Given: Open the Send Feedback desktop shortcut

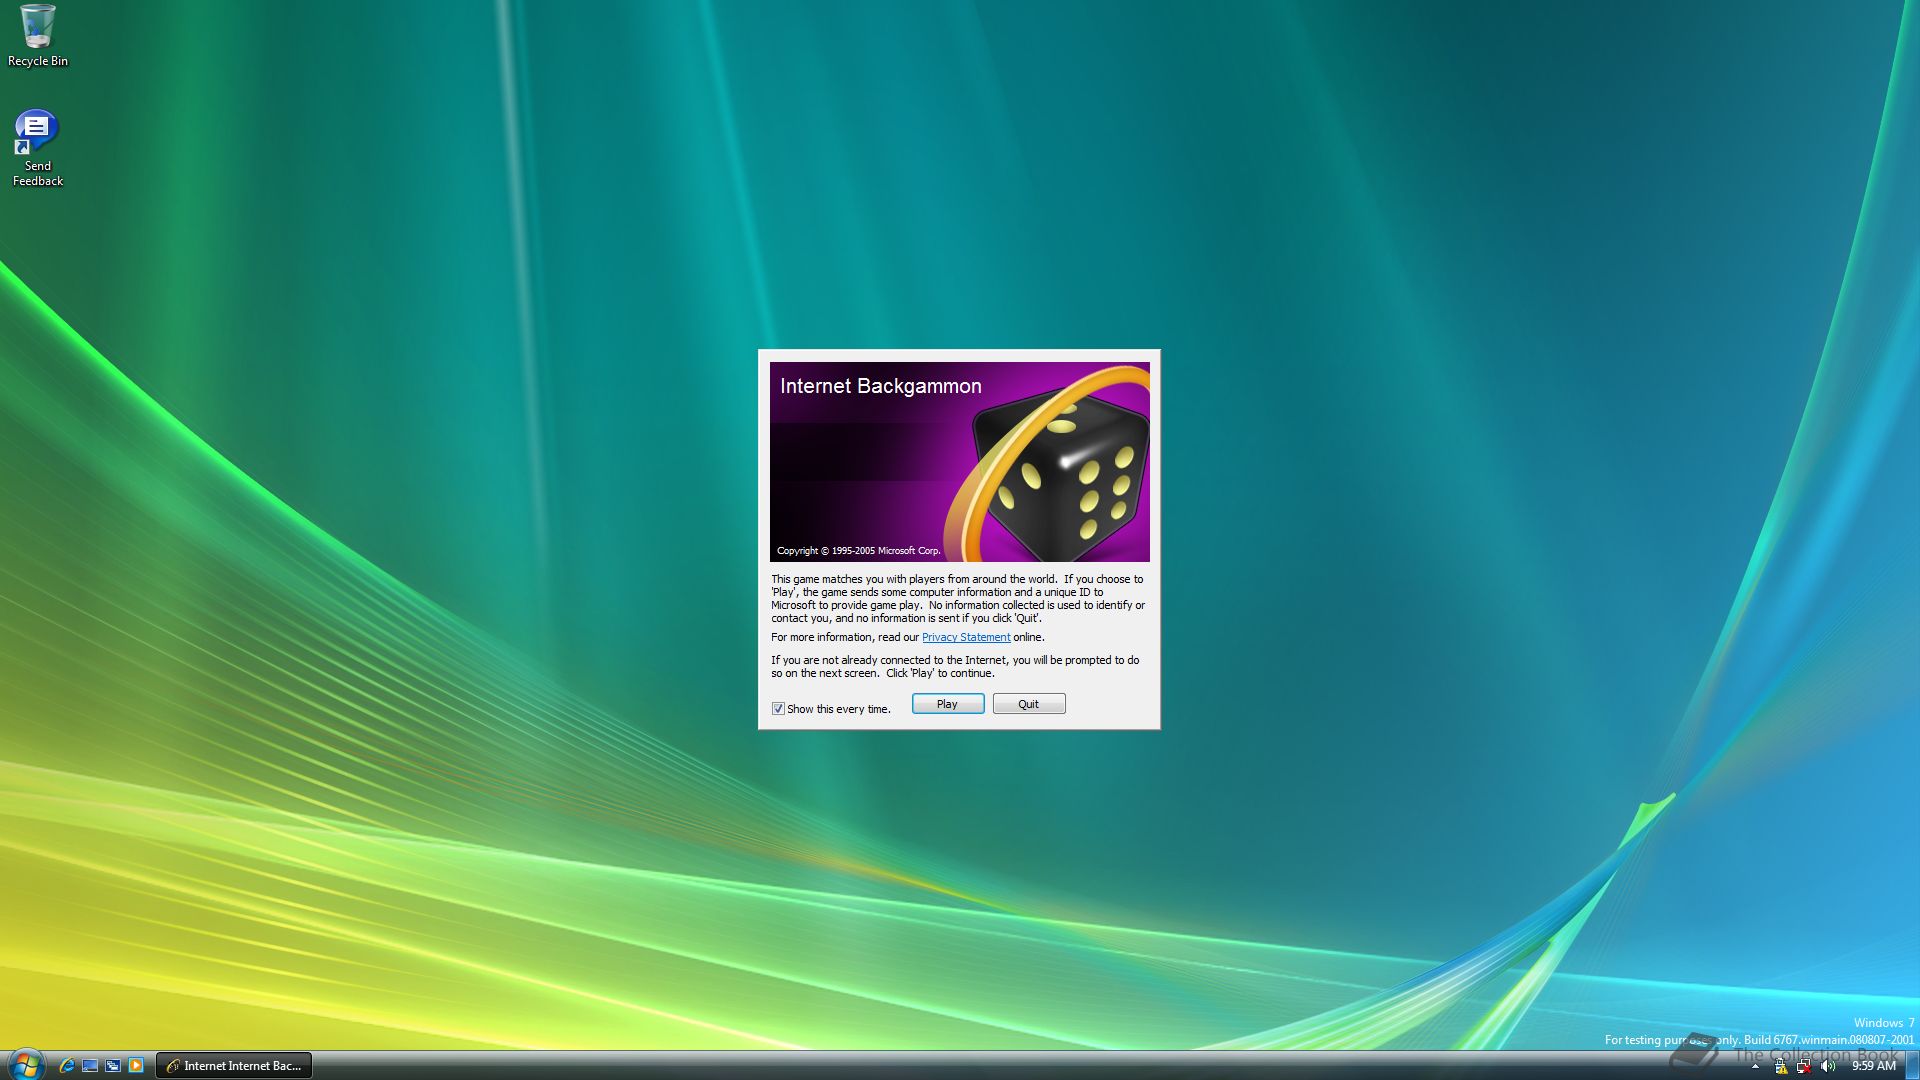Looking at the screenshot, I should click(x=38, y=148).
